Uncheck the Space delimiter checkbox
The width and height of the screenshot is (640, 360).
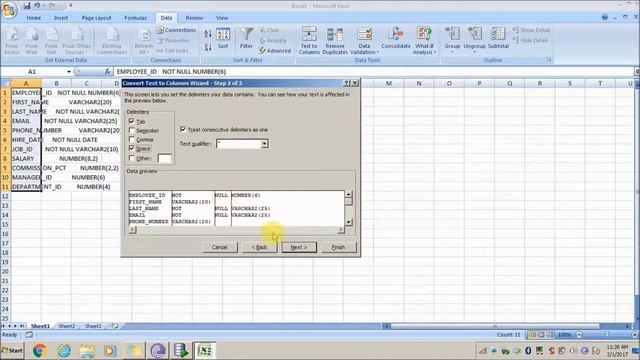[x=131, y=148]
